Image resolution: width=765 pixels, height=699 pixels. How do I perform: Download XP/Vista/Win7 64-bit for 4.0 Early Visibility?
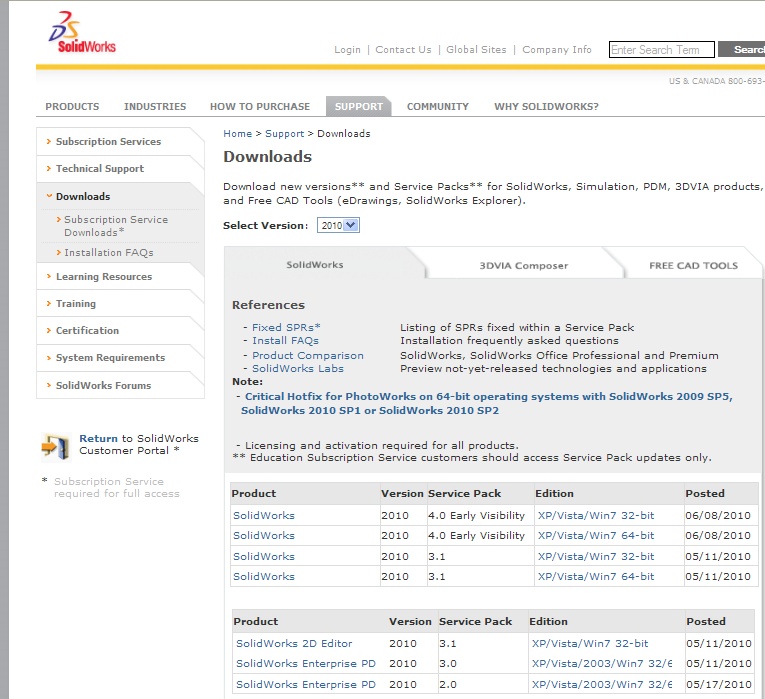point(596,536)
